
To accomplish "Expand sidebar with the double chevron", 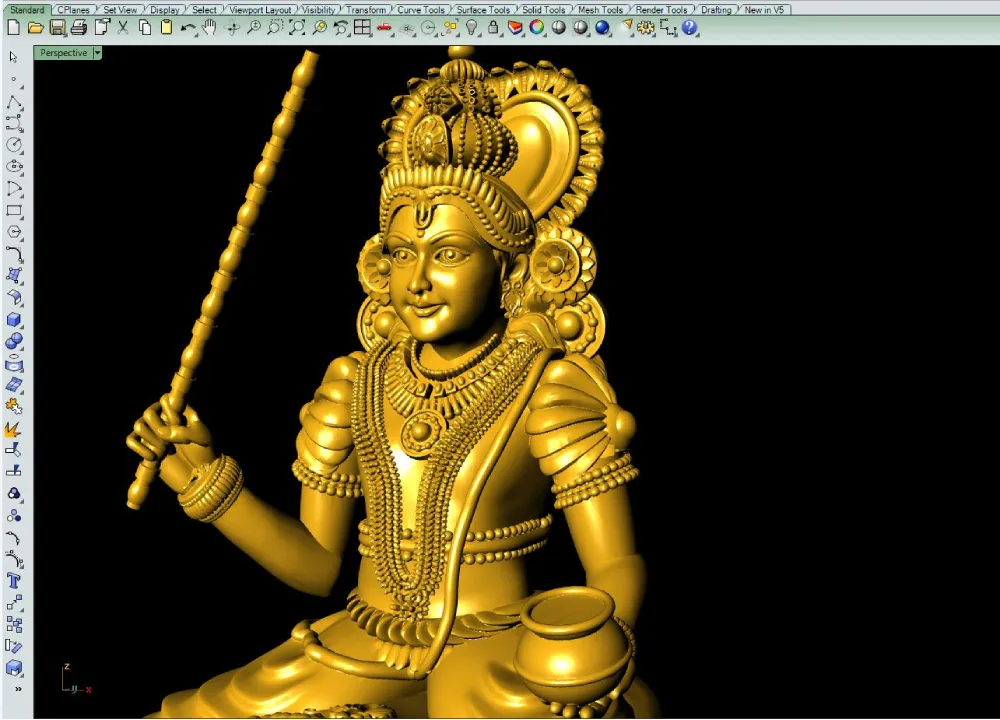I will (18, 689).
